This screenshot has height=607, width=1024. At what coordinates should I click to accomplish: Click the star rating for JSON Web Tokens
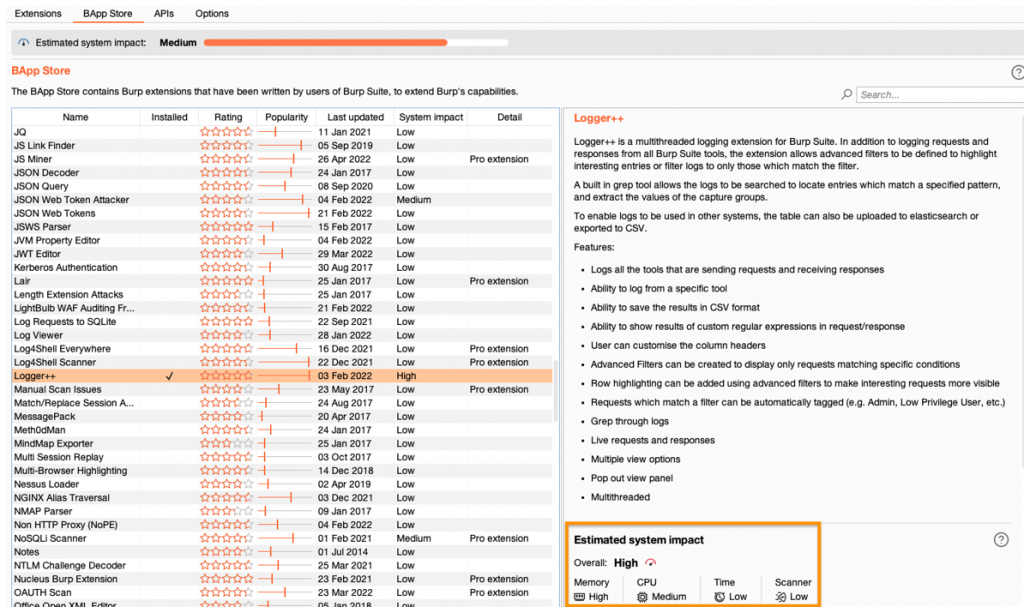pyautogui.click(x=227, y=213)
